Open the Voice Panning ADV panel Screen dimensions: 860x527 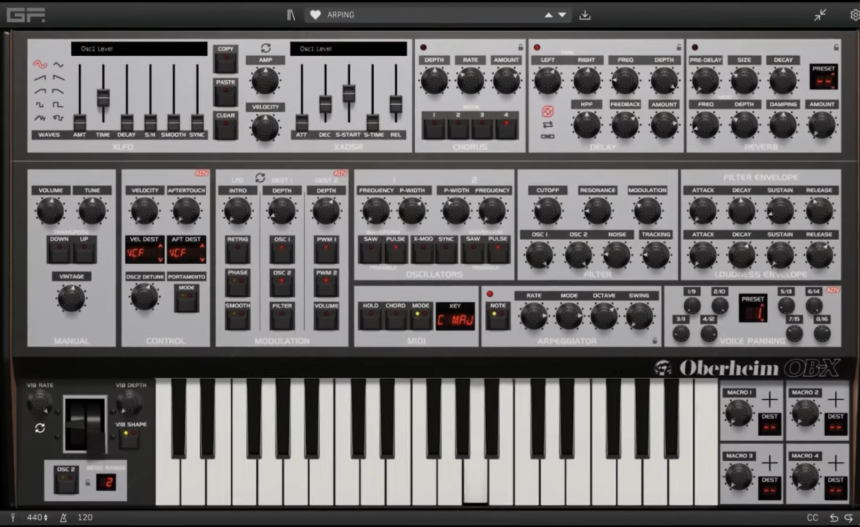click(833, 290)
